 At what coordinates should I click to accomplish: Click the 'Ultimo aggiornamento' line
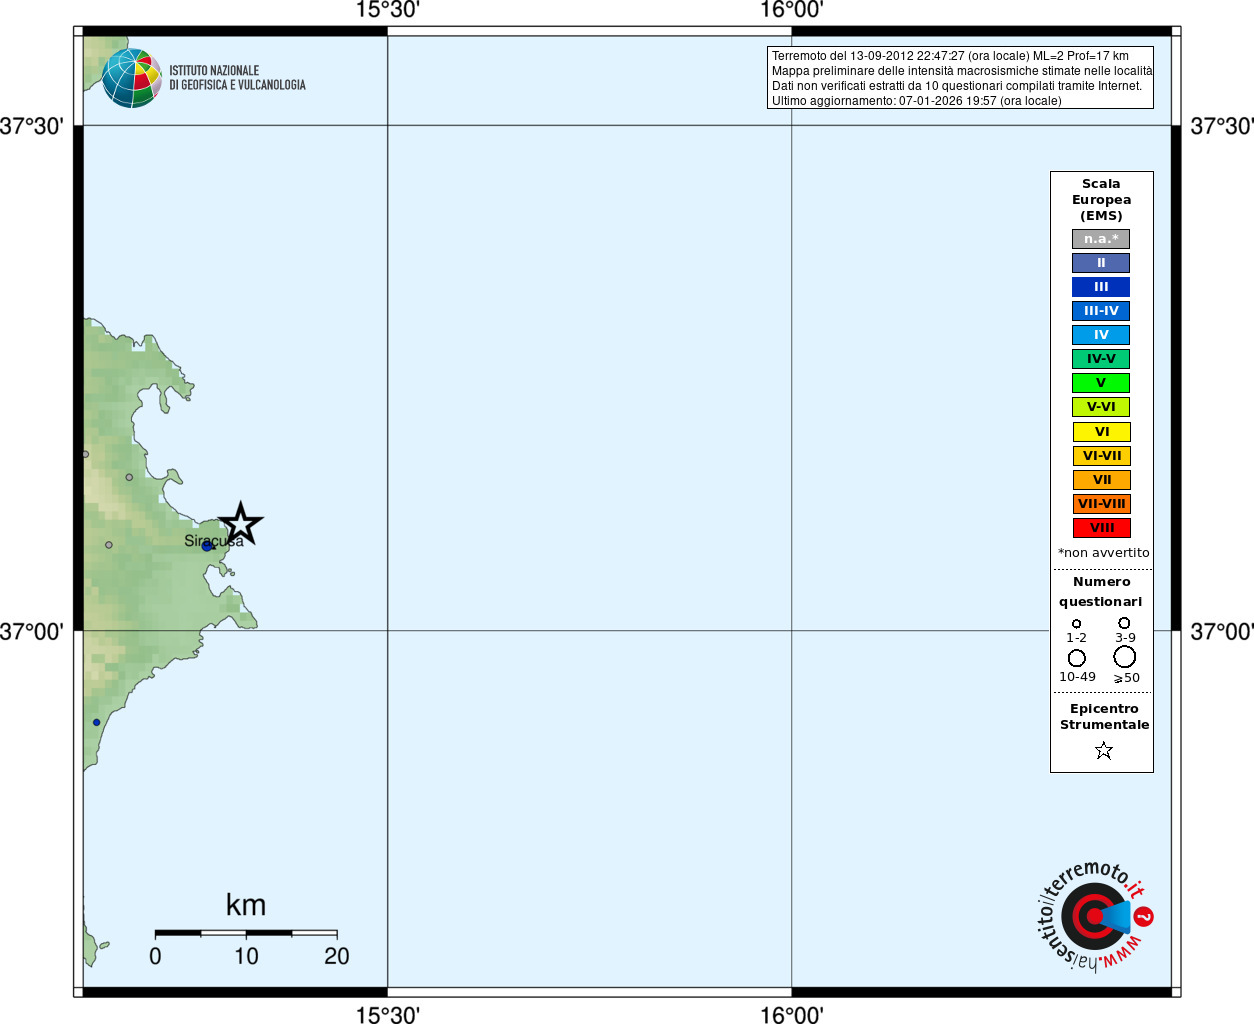pos(917,101)
